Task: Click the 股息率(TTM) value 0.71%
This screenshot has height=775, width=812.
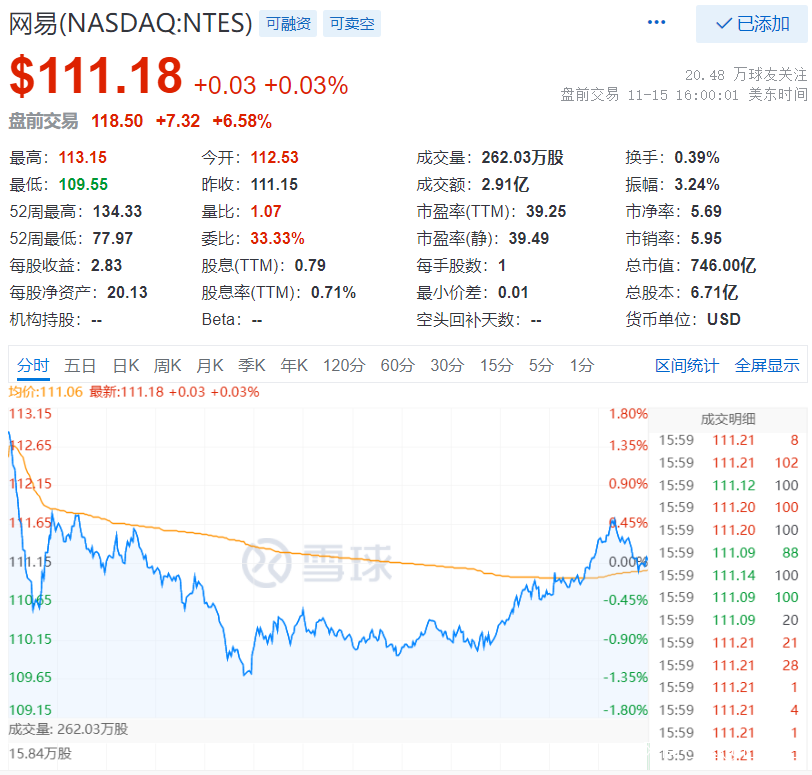Action: click(333, 292)
